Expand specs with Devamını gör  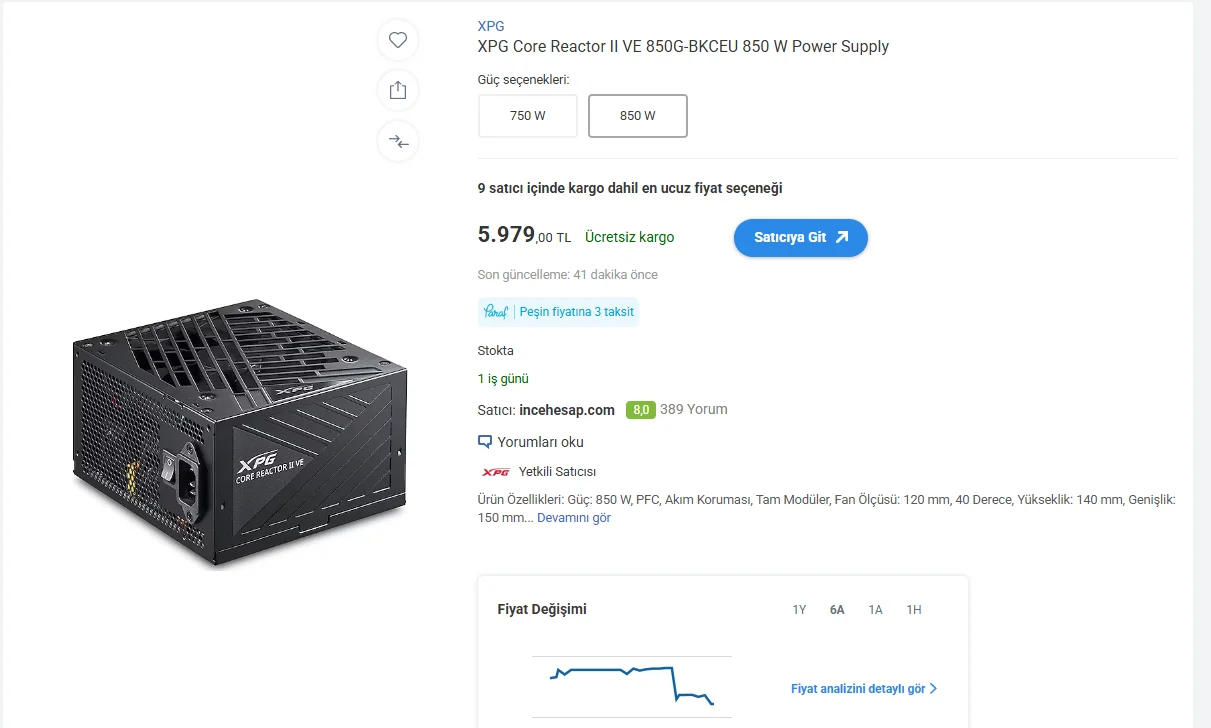pos(574,518)
